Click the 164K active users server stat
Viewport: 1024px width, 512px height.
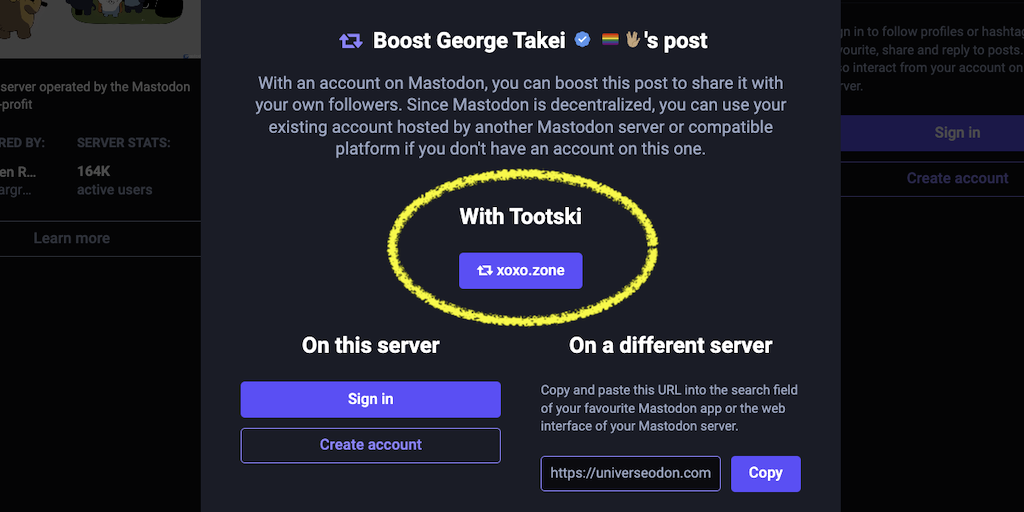click(x=114, y=180)
